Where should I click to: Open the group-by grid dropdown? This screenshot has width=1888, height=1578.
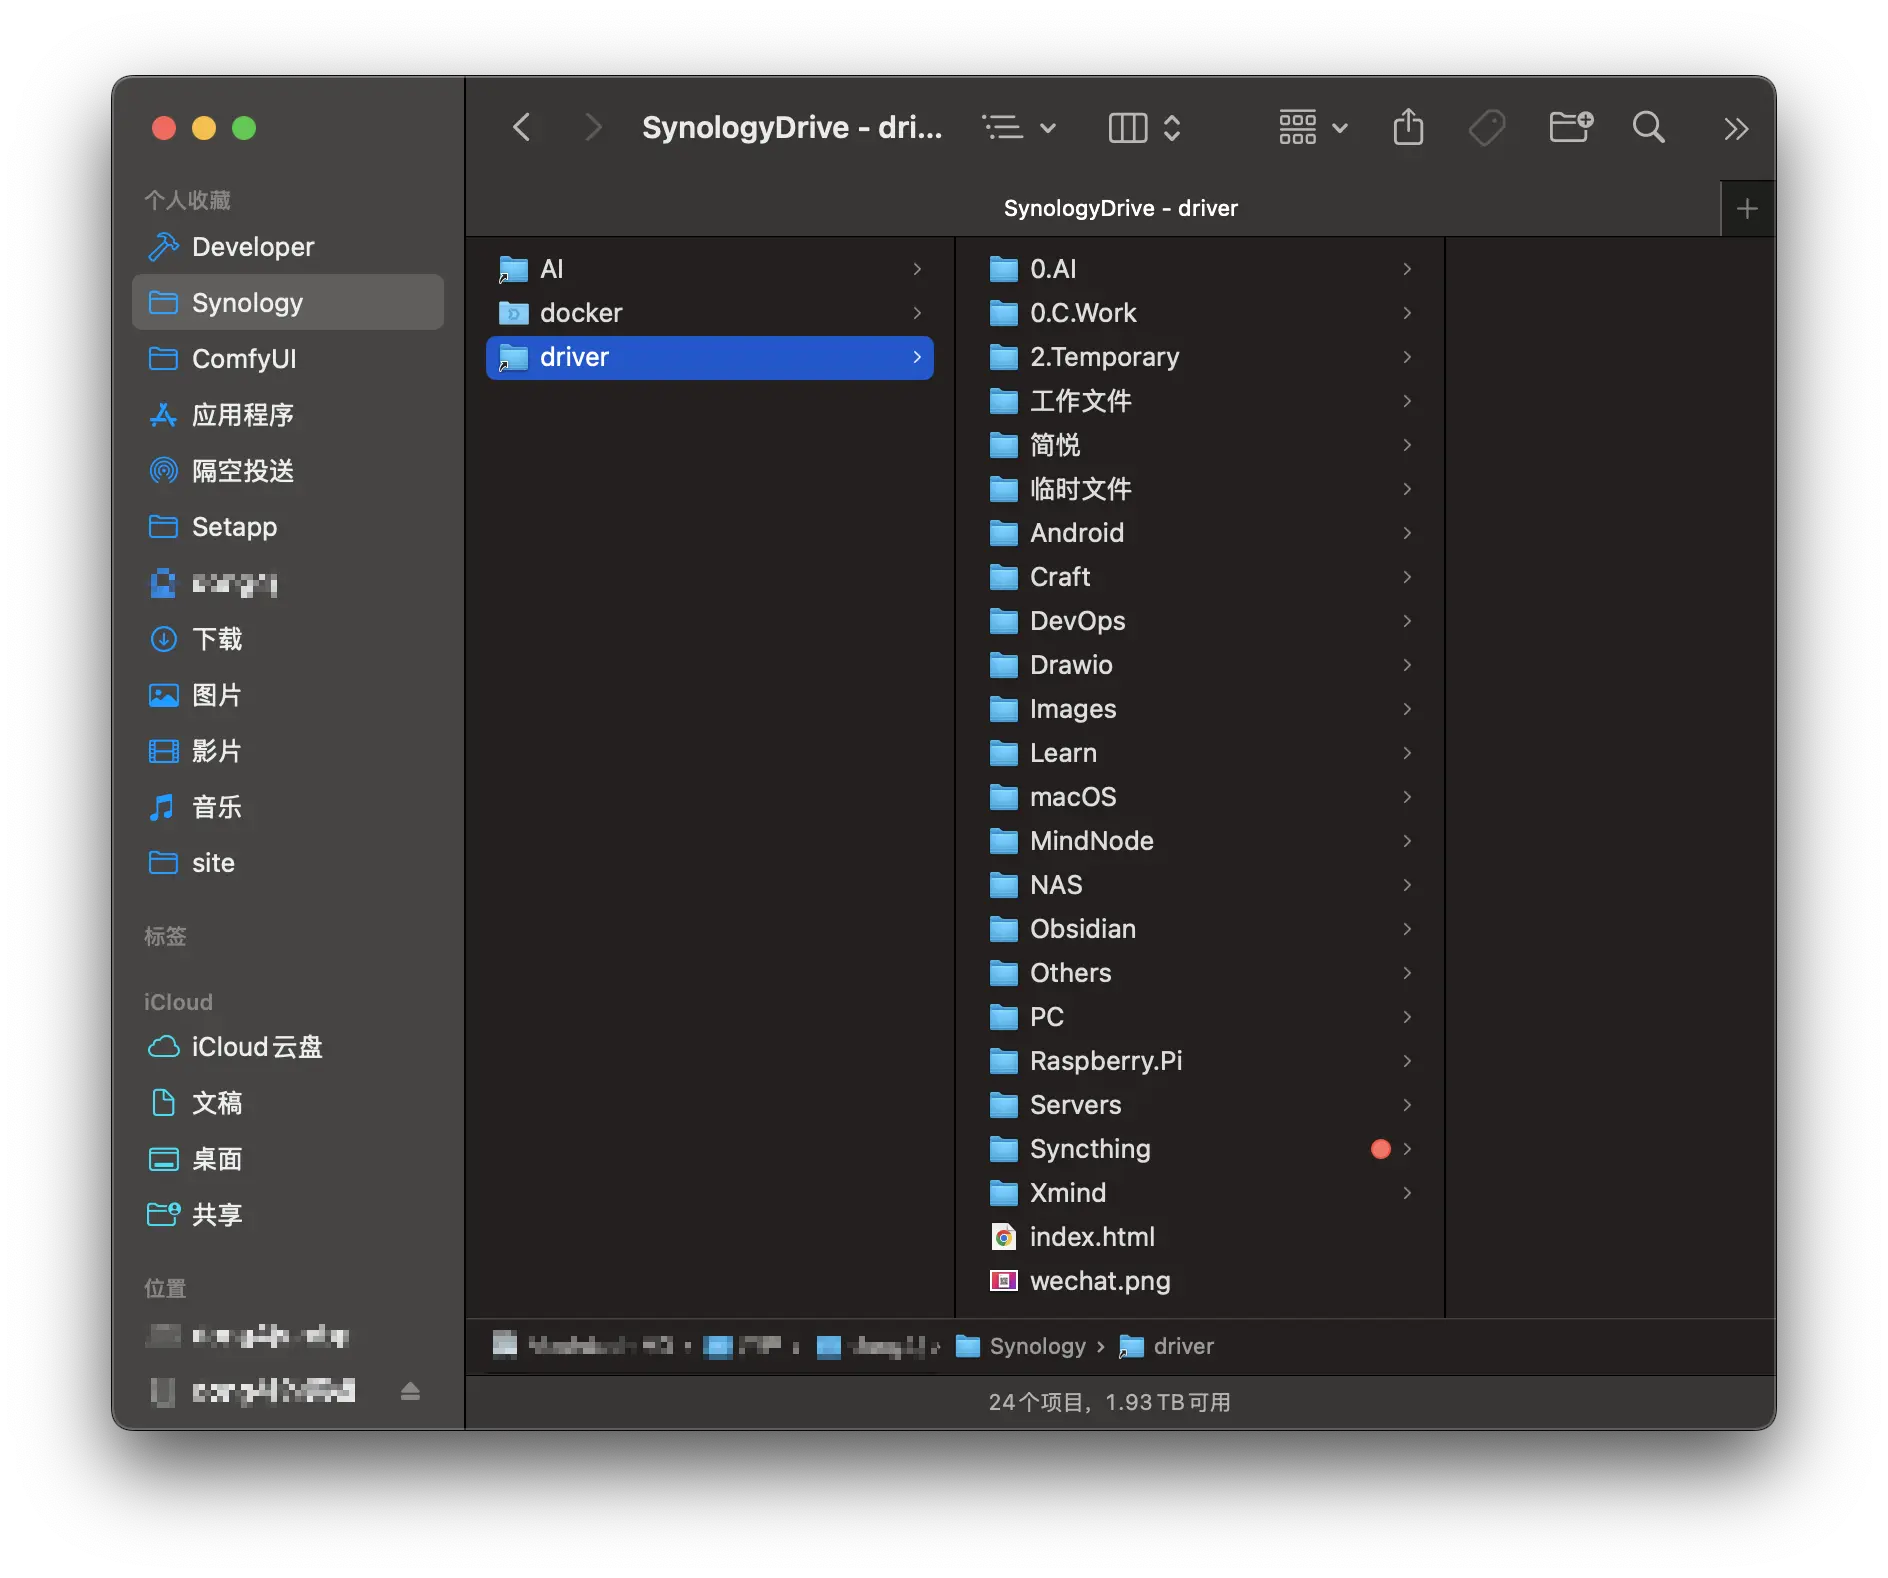pyautogui.click(x=1313, y=128)
